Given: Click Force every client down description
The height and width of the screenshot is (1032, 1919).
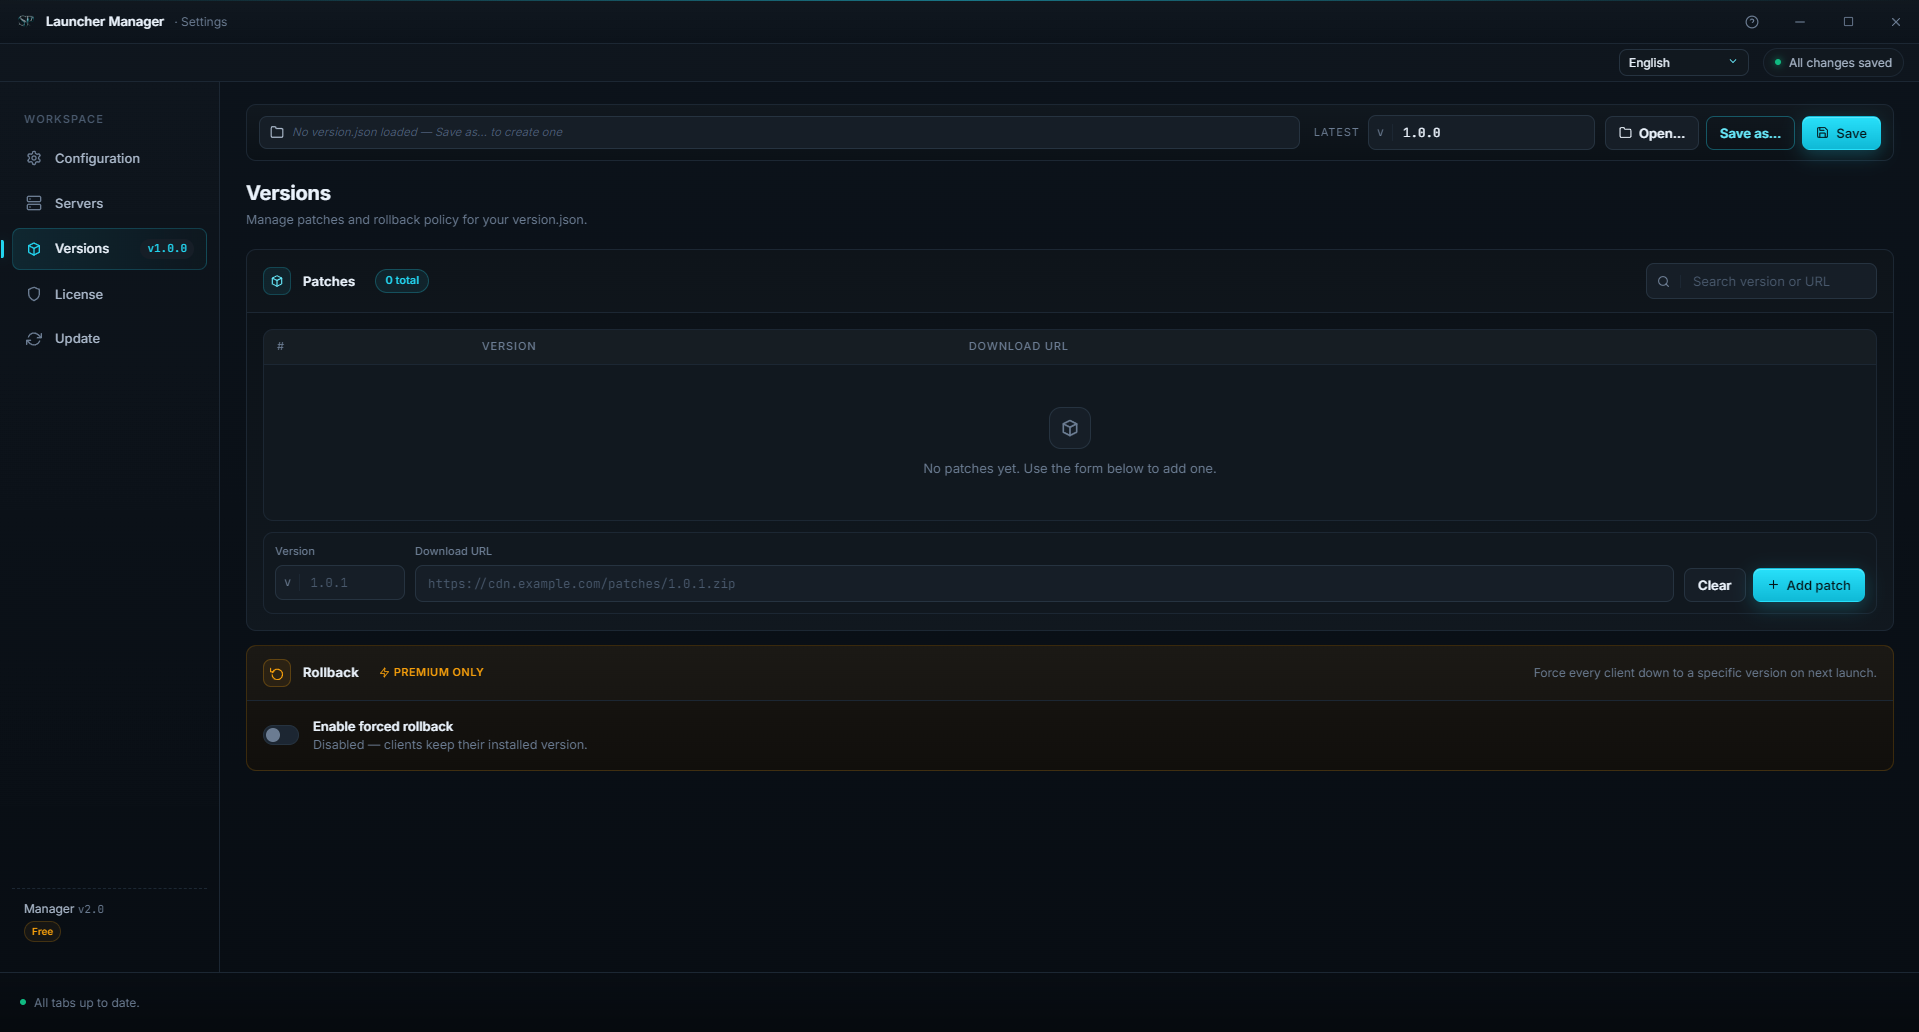Looking at the screenshot, I should pos(1705,673).
